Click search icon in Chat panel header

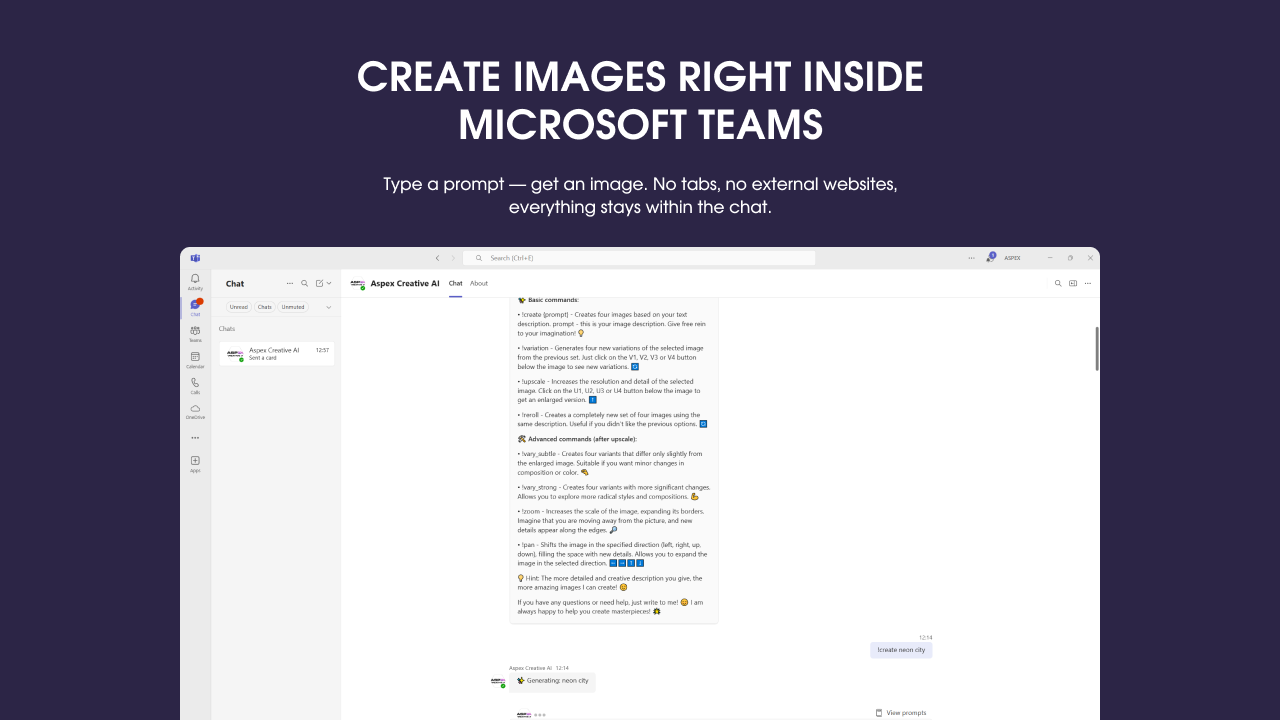click(305, 283)
